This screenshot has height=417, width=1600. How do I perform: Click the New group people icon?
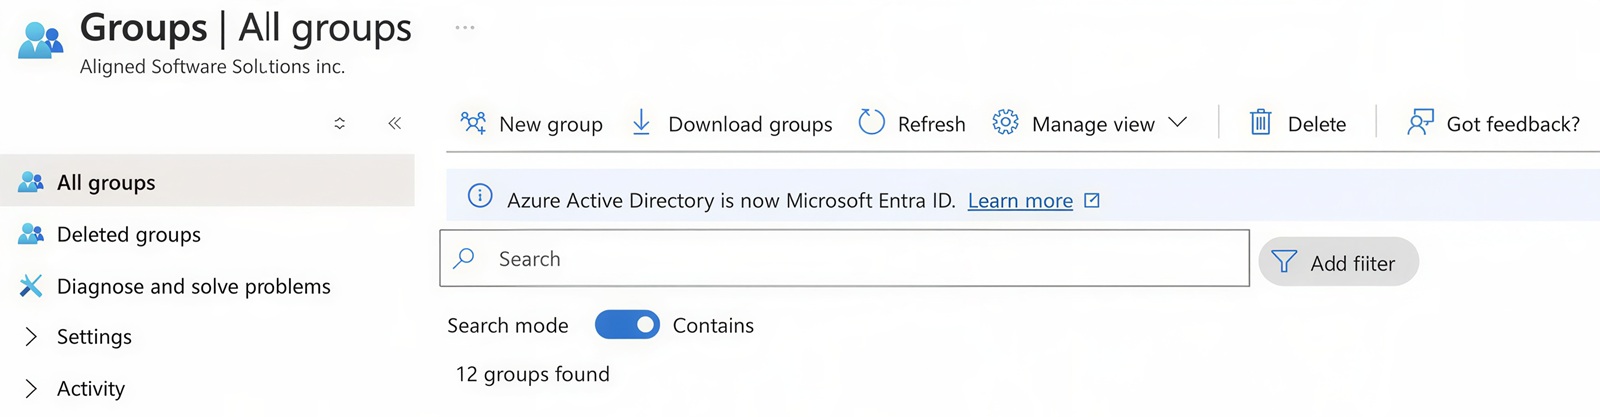[x=473, y=123]
